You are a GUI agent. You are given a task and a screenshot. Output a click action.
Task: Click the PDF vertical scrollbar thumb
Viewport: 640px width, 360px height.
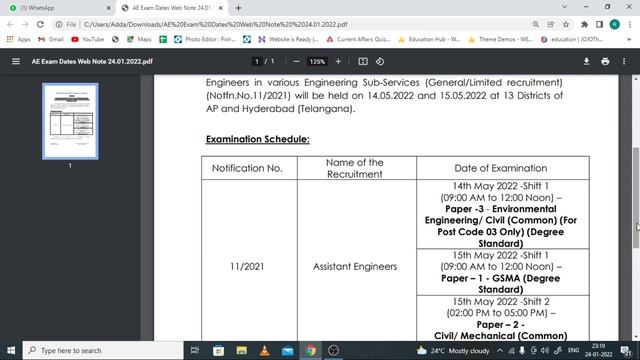coord(636,198)
